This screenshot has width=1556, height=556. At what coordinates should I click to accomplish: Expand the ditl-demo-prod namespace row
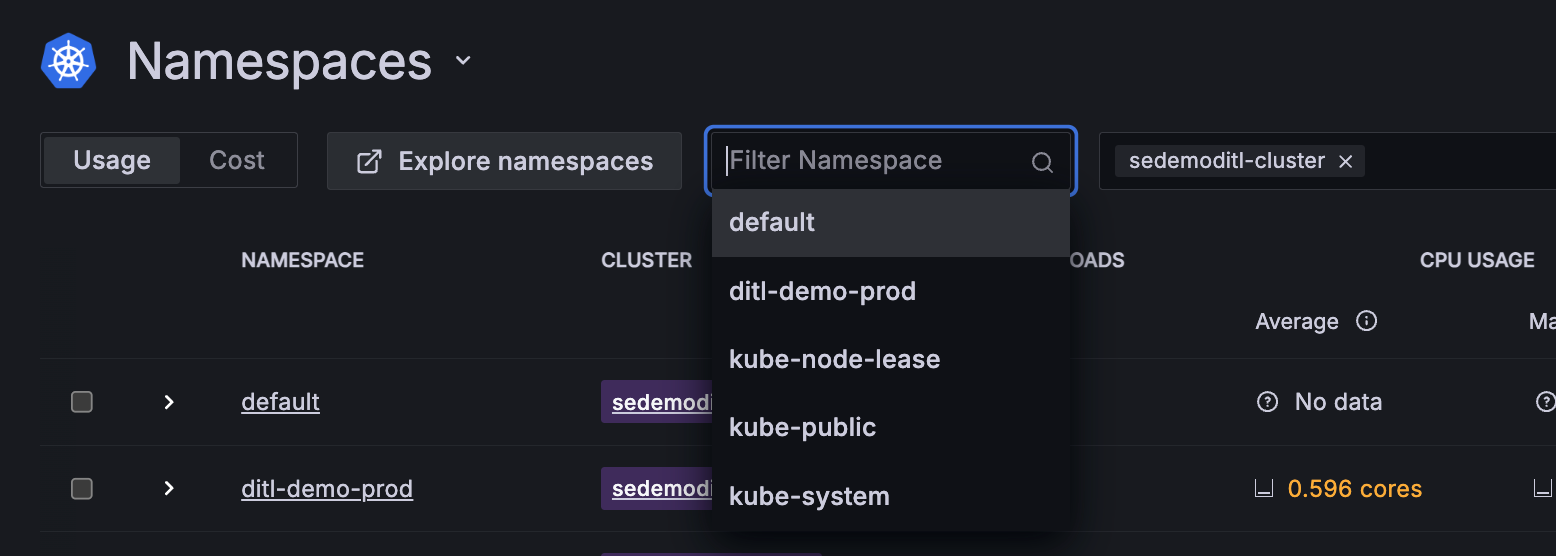169,489
